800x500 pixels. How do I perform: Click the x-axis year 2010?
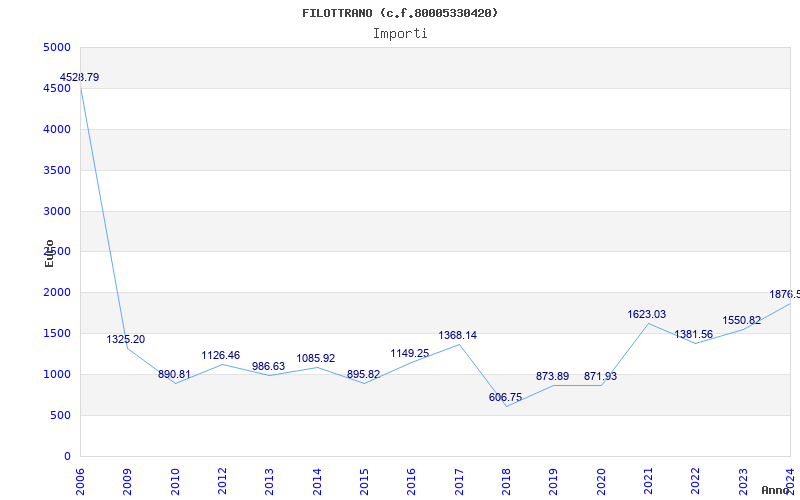175,482
